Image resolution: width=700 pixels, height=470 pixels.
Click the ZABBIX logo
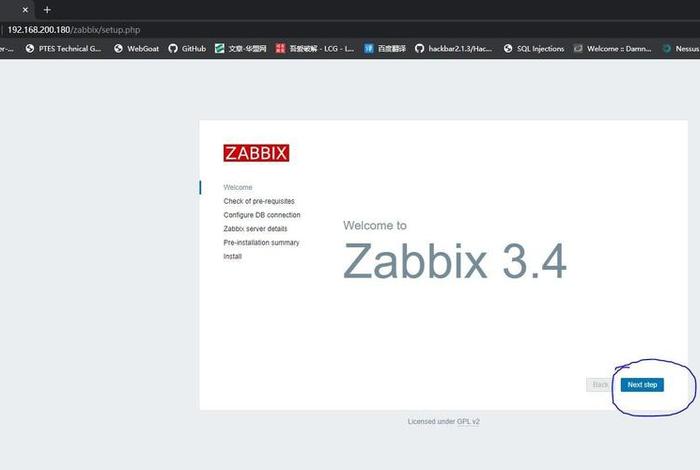[256, 153]
